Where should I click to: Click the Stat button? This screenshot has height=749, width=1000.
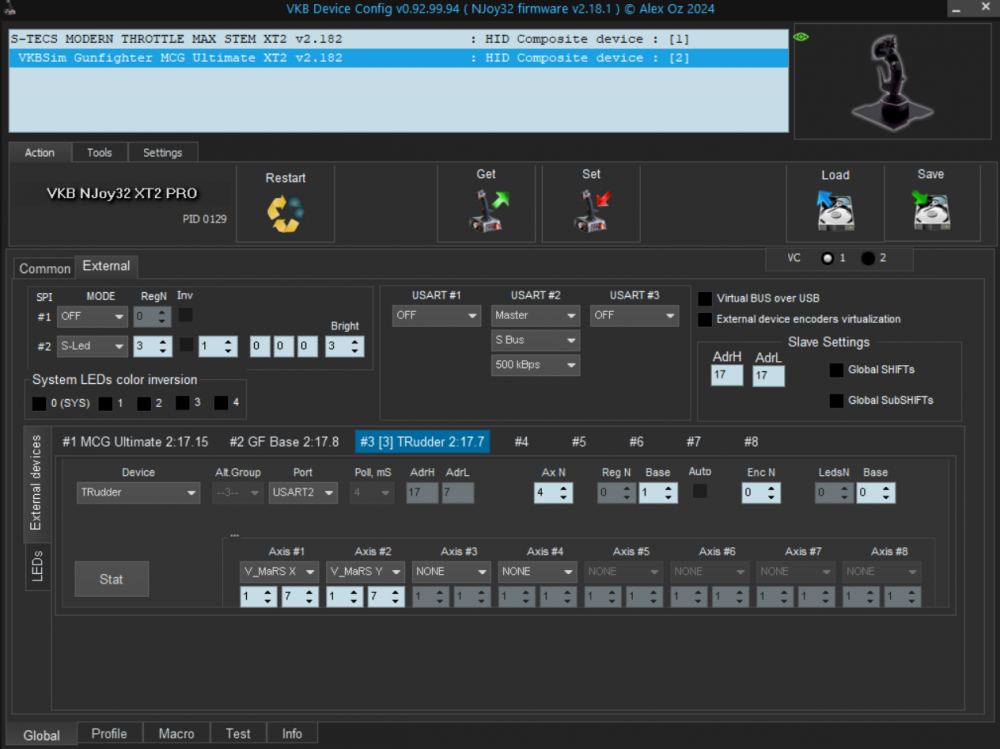[111, 578]
